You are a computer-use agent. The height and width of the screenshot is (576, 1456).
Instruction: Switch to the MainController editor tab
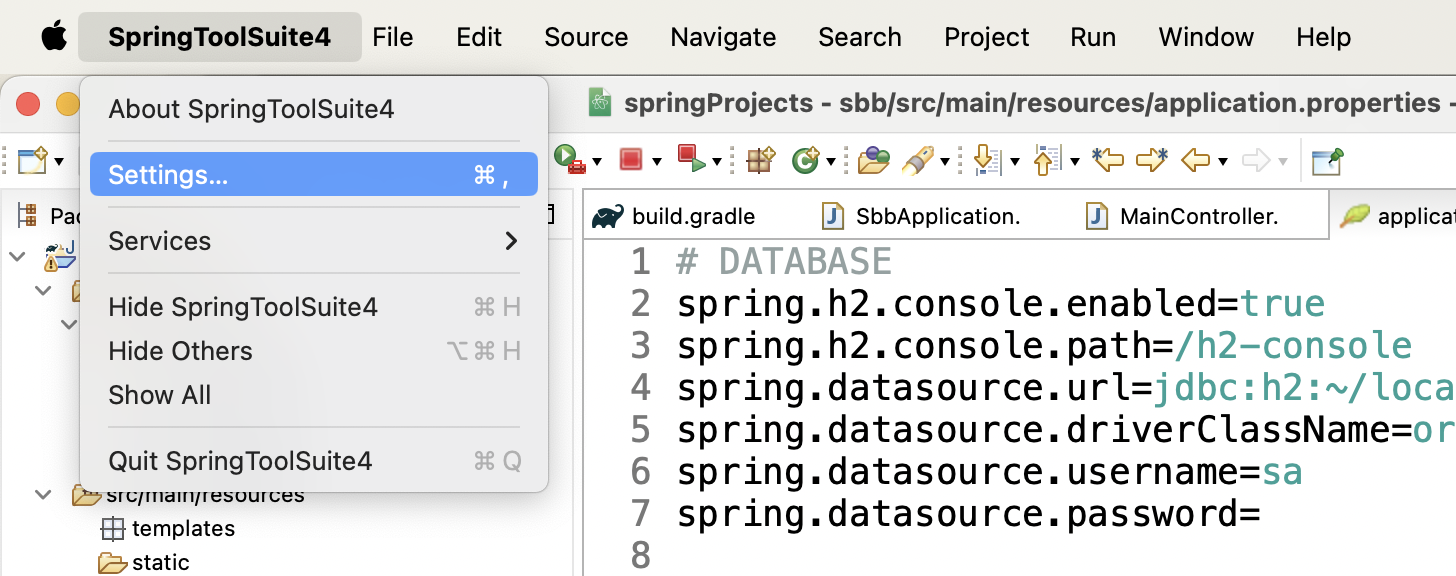pyautogui.click(x=1184, y=216)
